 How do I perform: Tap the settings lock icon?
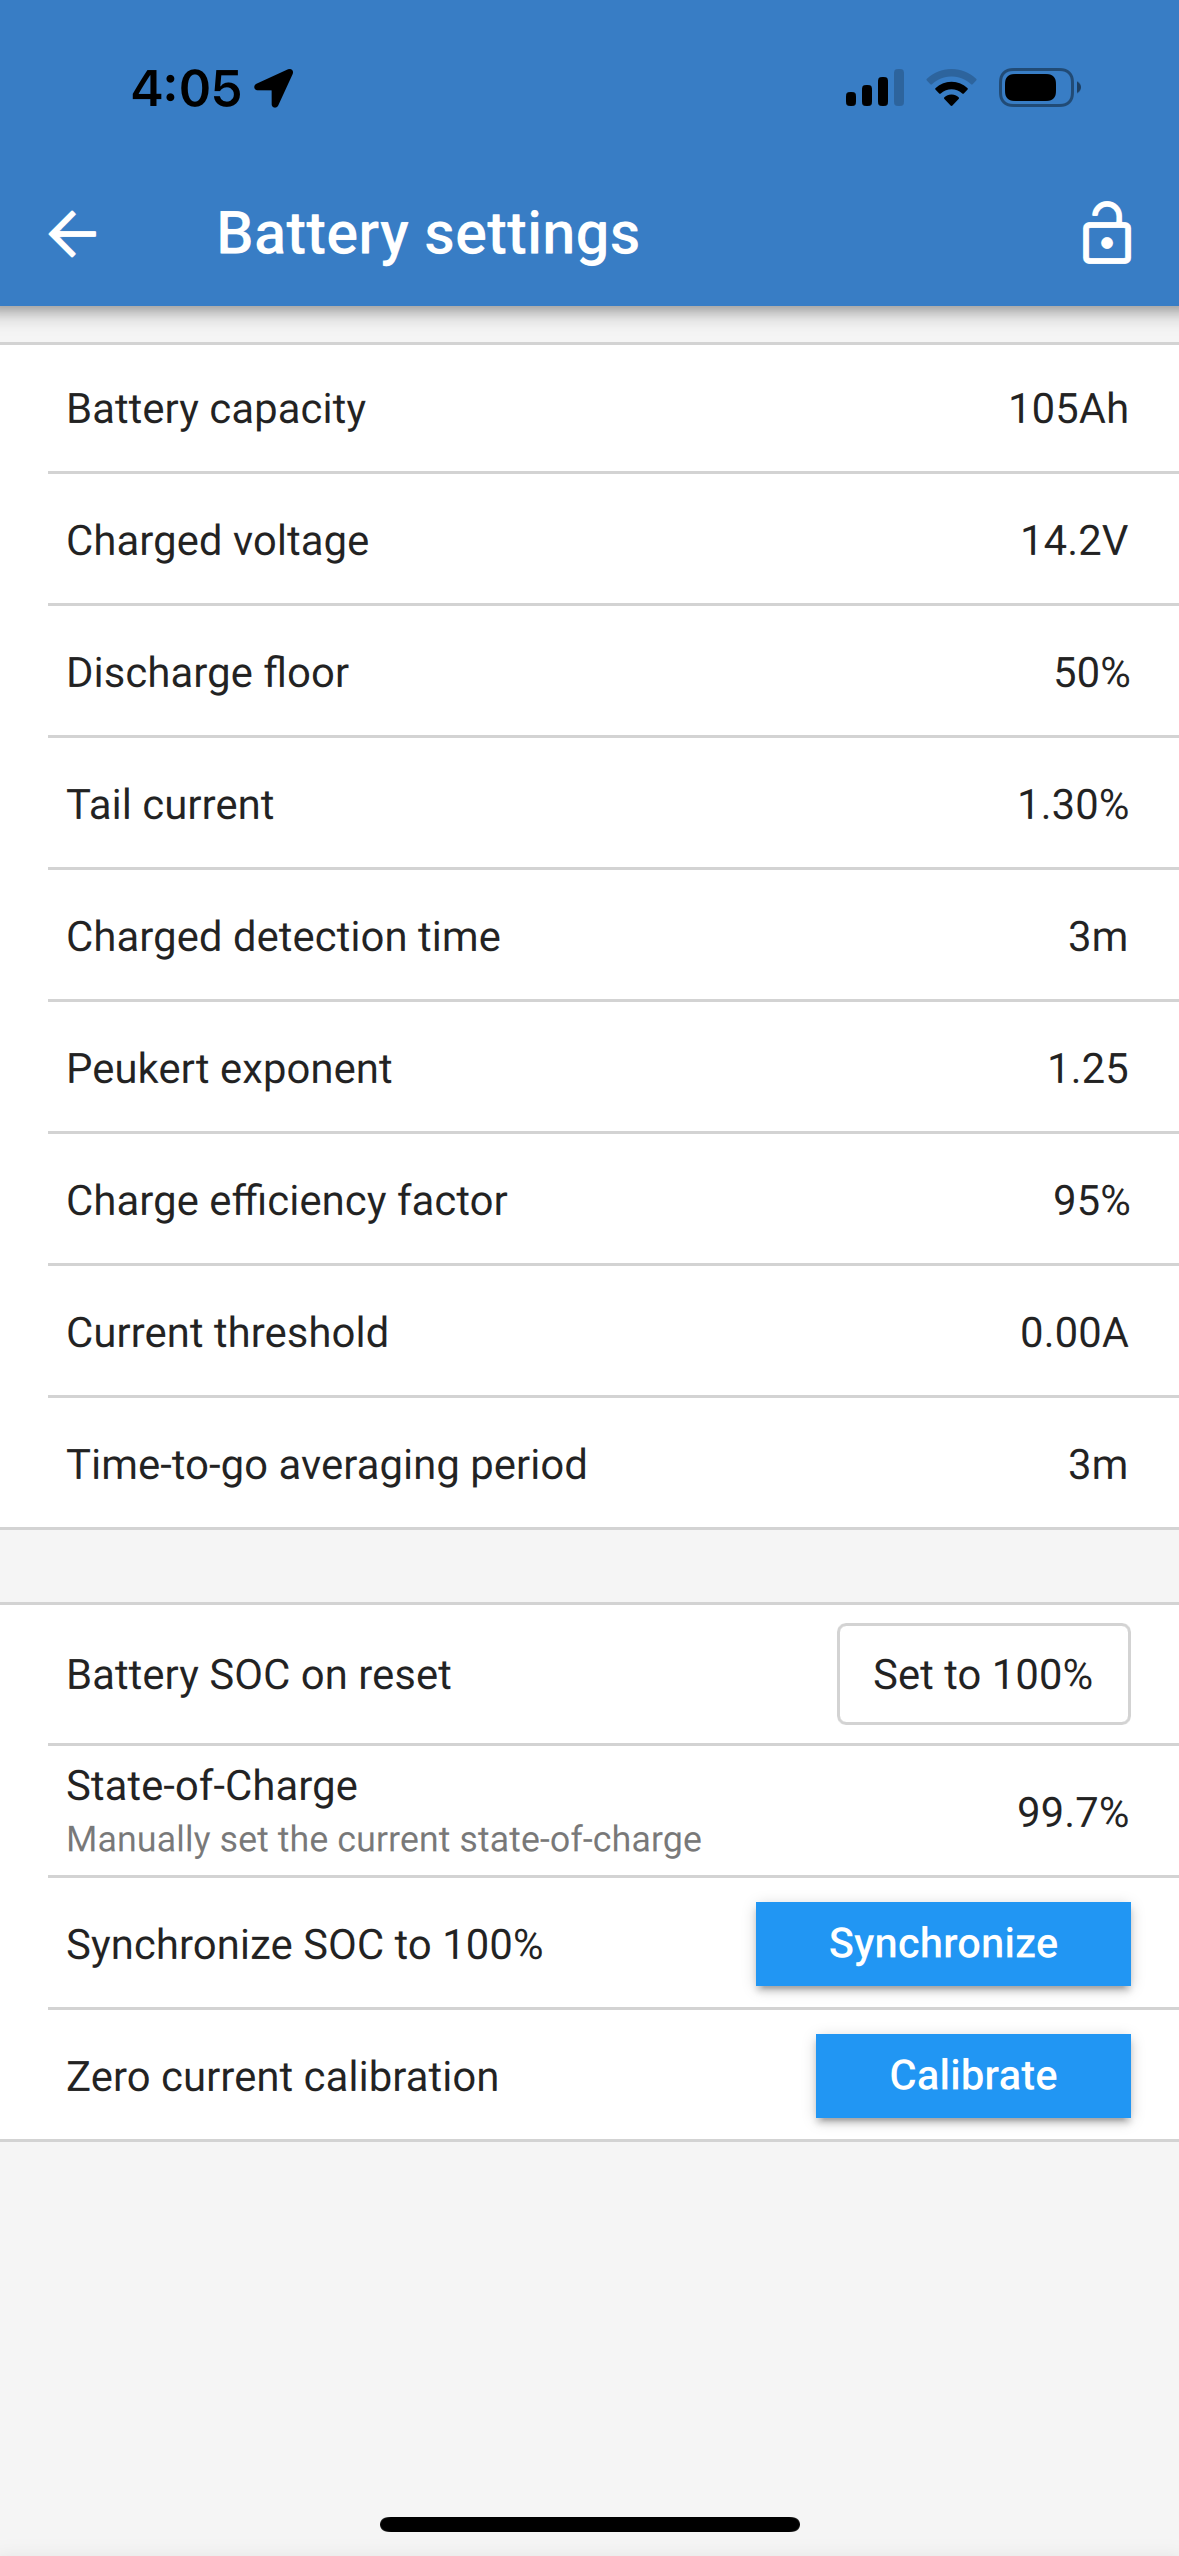(x=1106, y=234)
